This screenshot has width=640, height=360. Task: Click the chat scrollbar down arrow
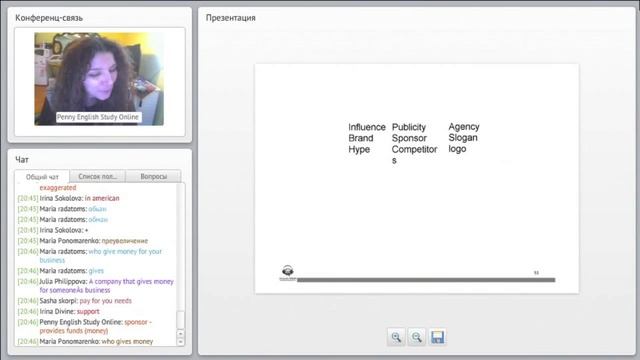click(x=180, y=342)
